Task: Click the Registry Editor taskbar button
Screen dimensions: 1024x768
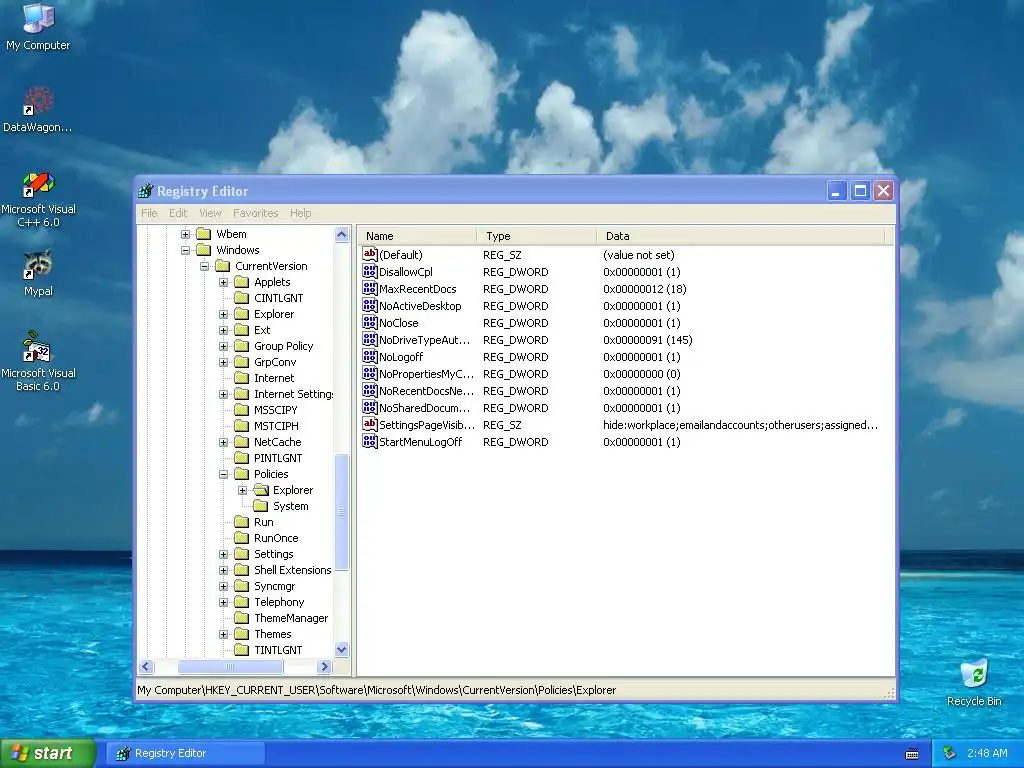Action: point(186,753)
